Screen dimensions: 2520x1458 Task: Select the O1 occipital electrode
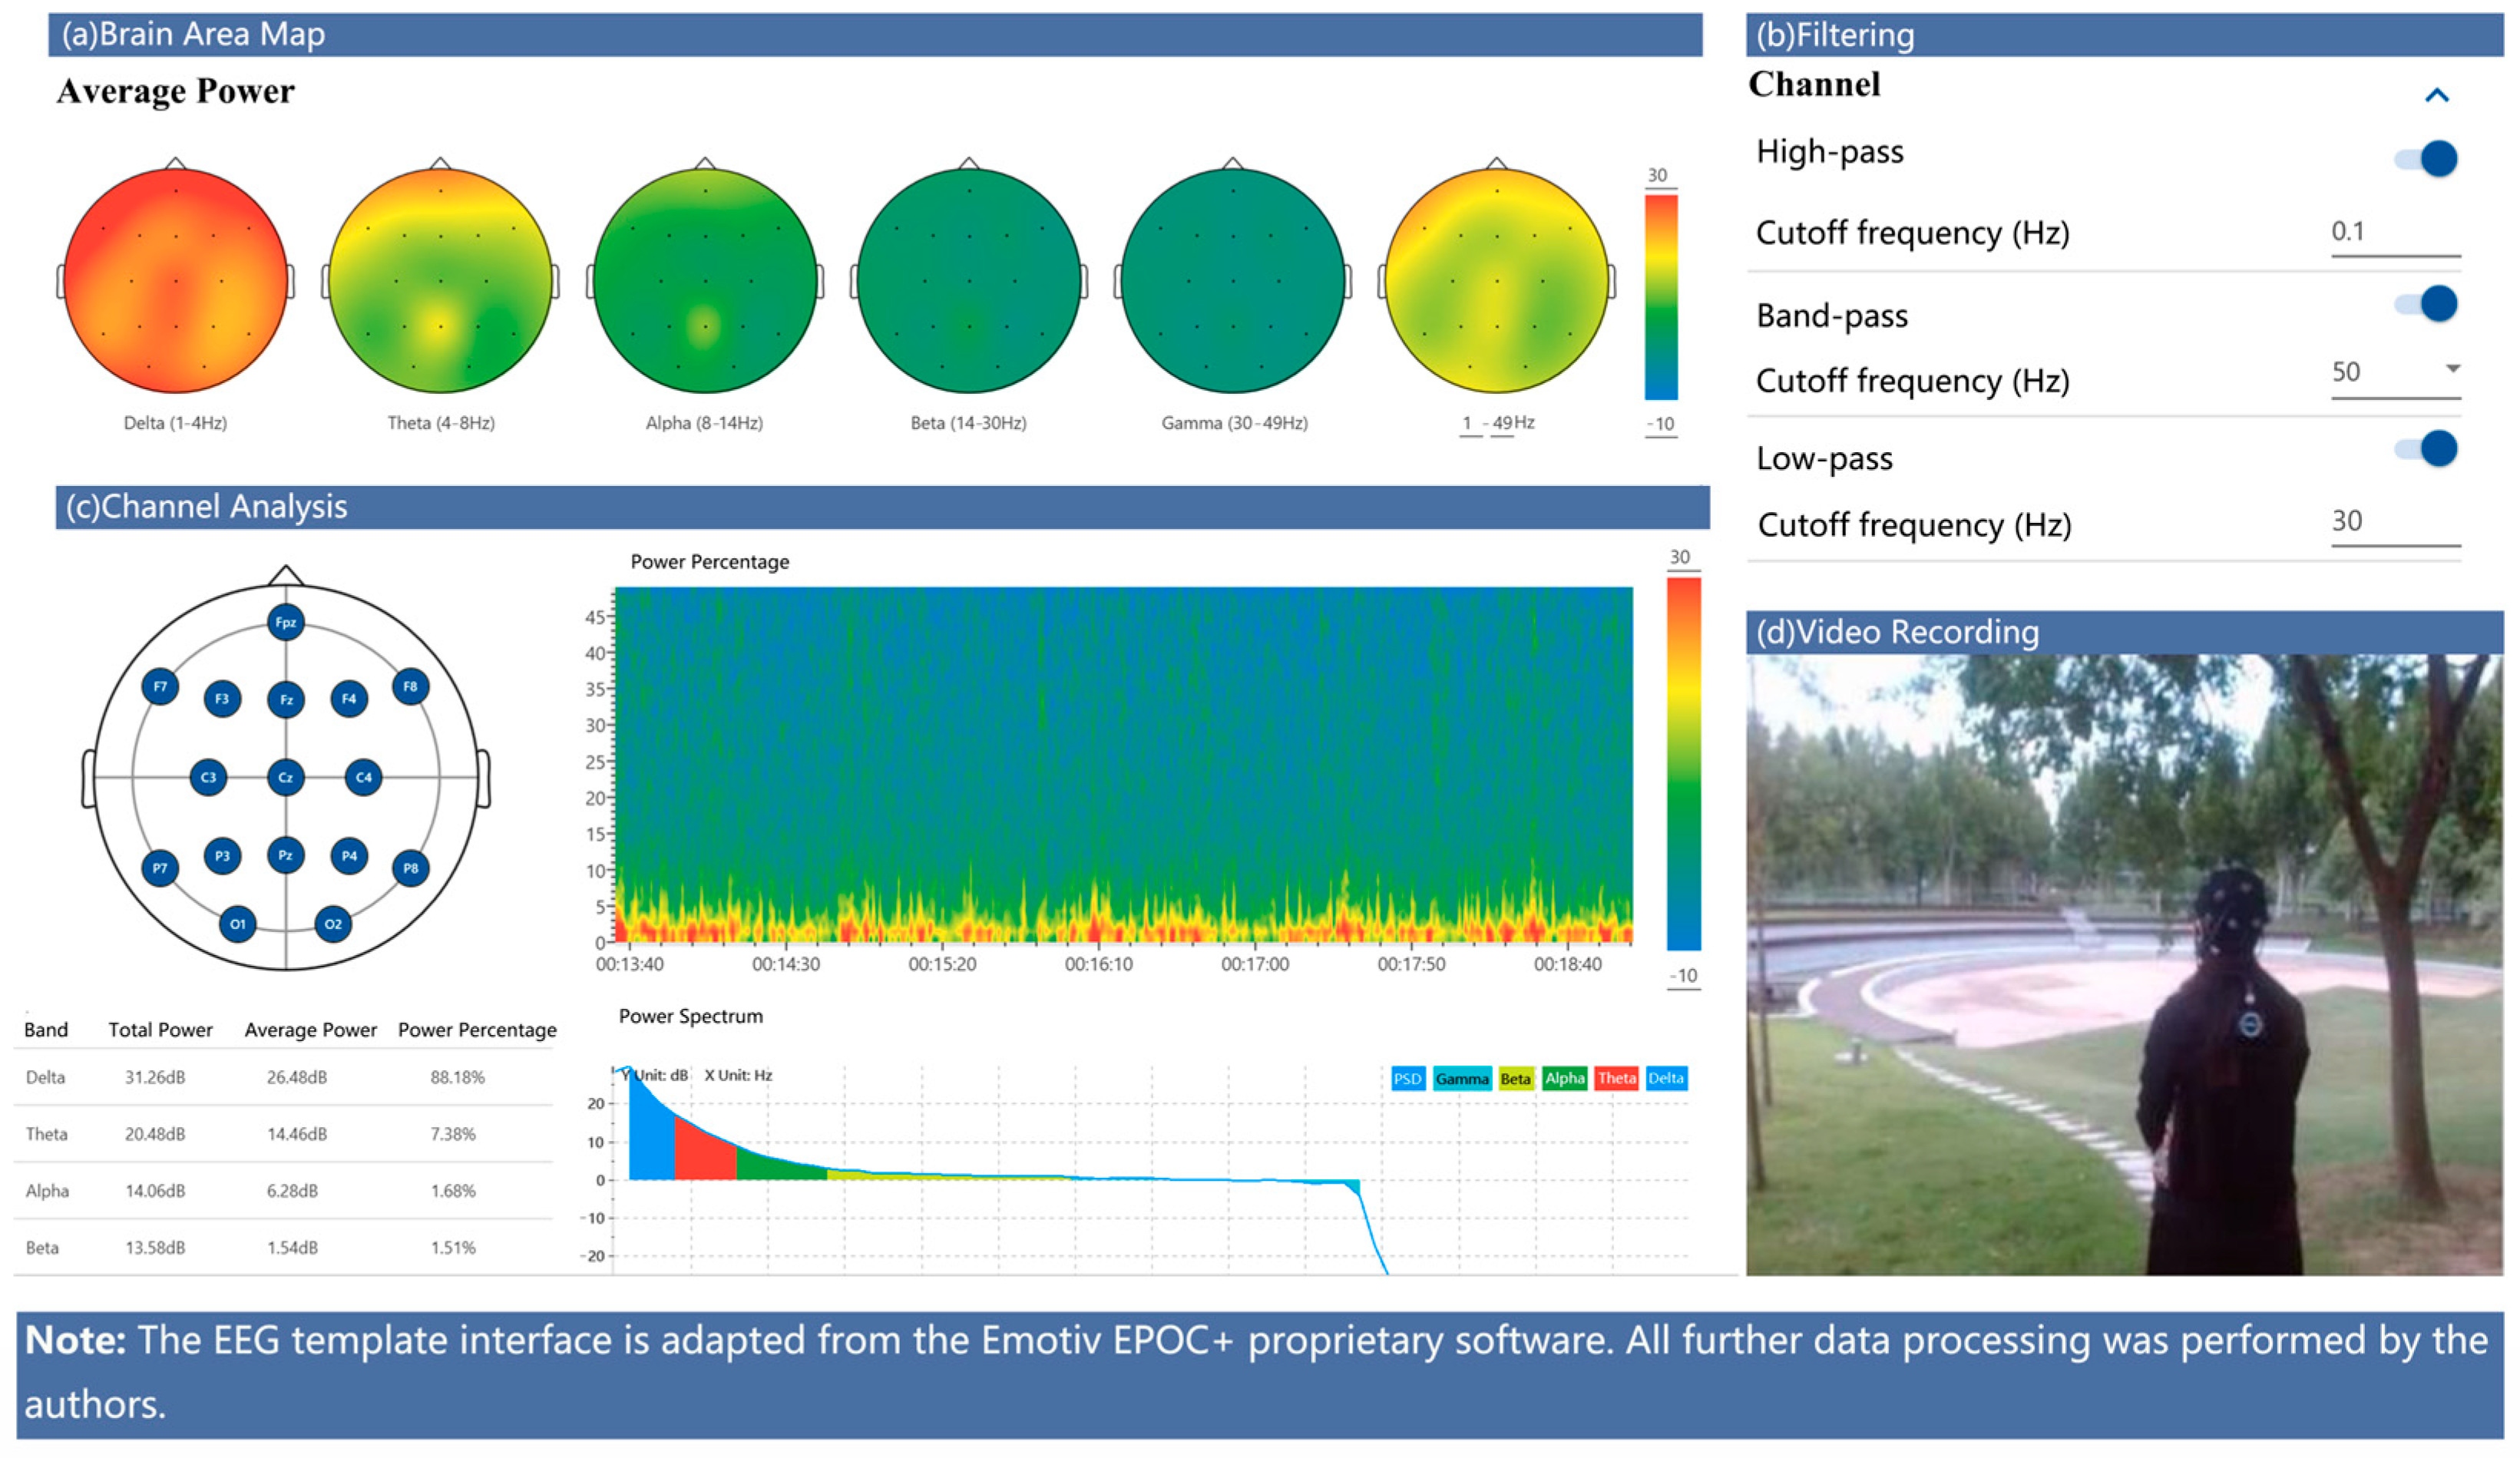(x=237, y=924)
